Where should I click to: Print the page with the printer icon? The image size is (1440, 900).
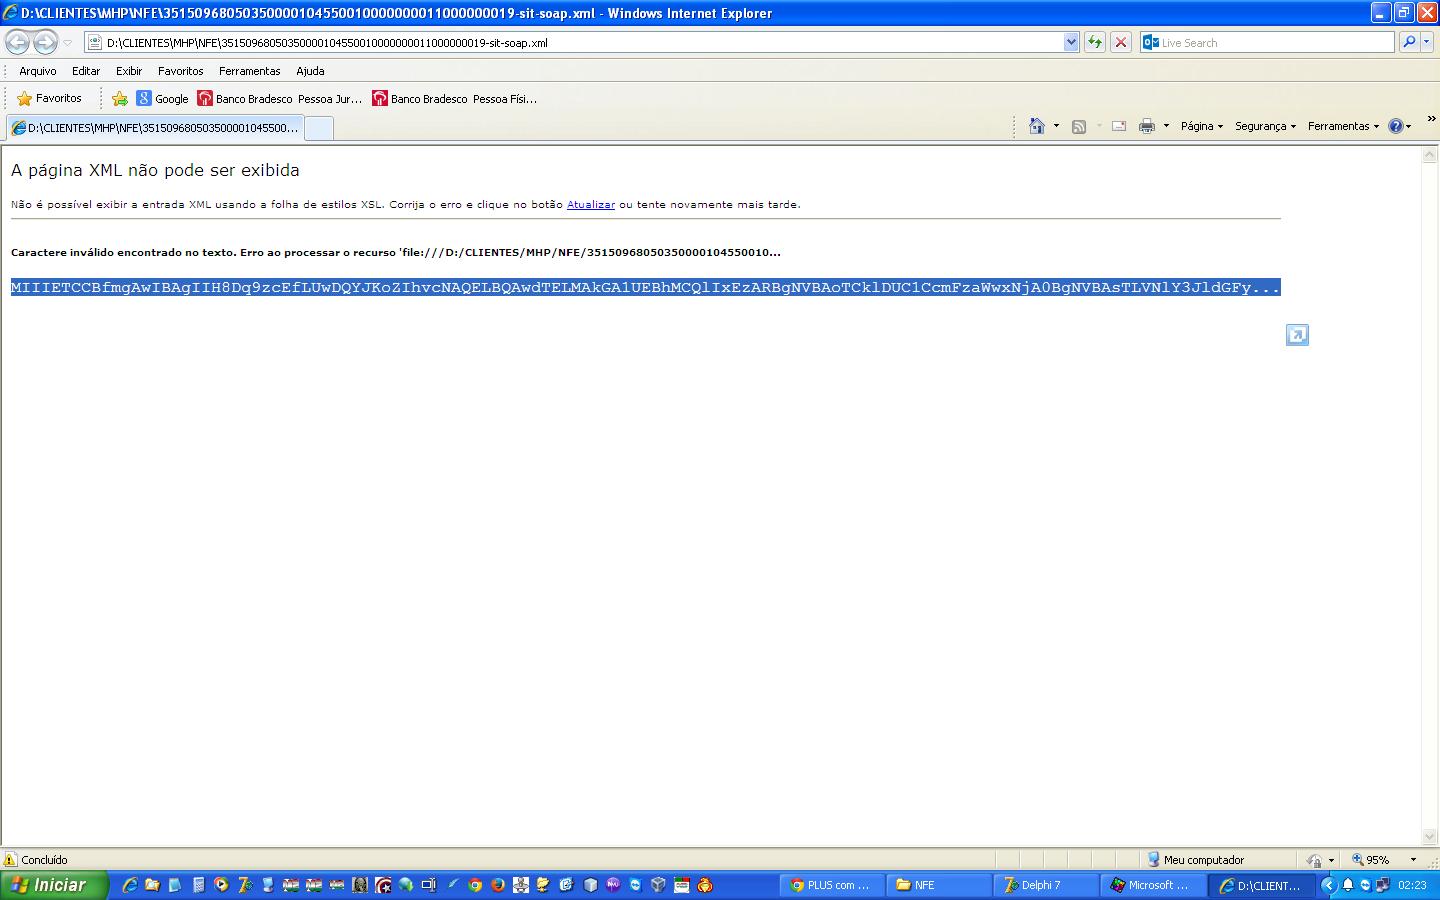pos(1147,126)
